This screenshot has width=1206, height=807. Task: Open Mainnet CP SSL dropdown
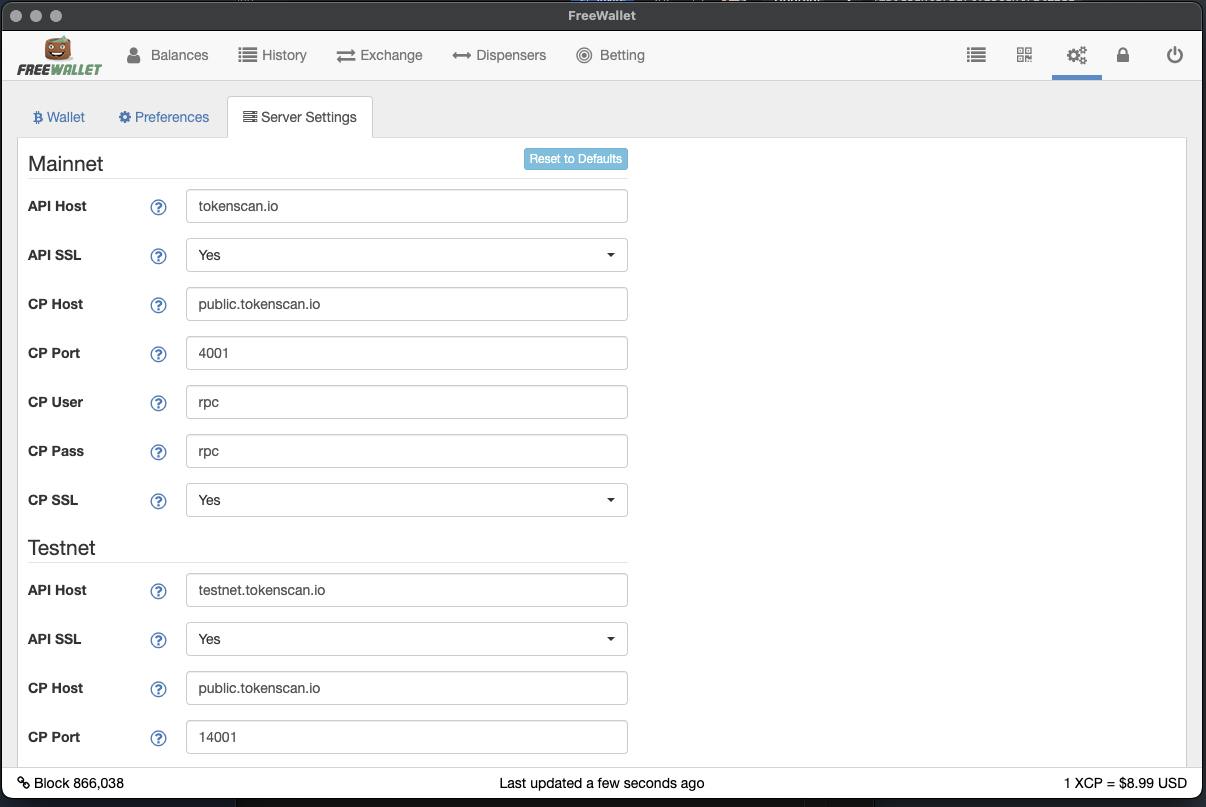407,500
